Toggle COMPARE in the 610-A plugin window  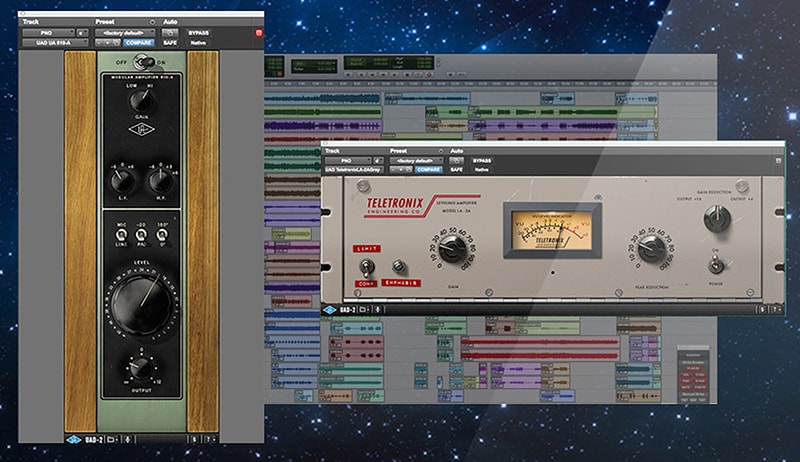(139, 43)
